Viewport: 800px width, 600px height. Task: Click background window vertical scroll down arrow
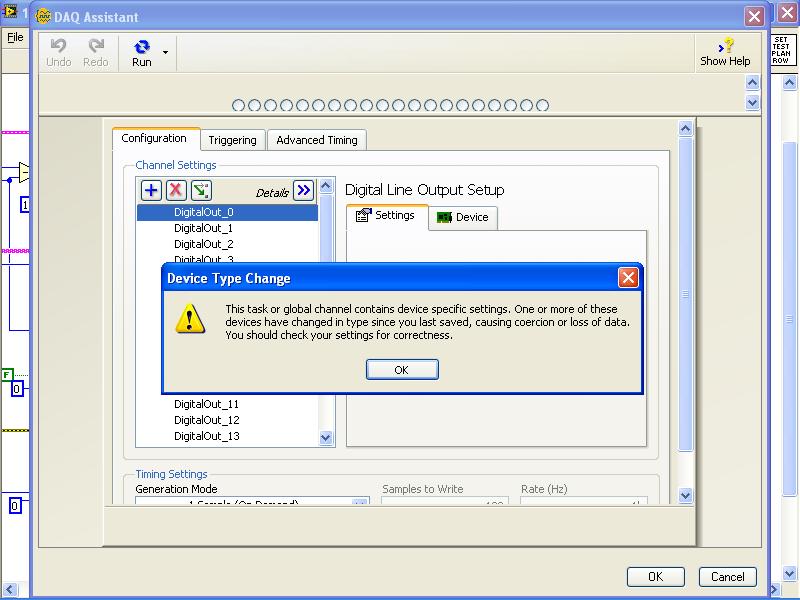coord(790,573)
